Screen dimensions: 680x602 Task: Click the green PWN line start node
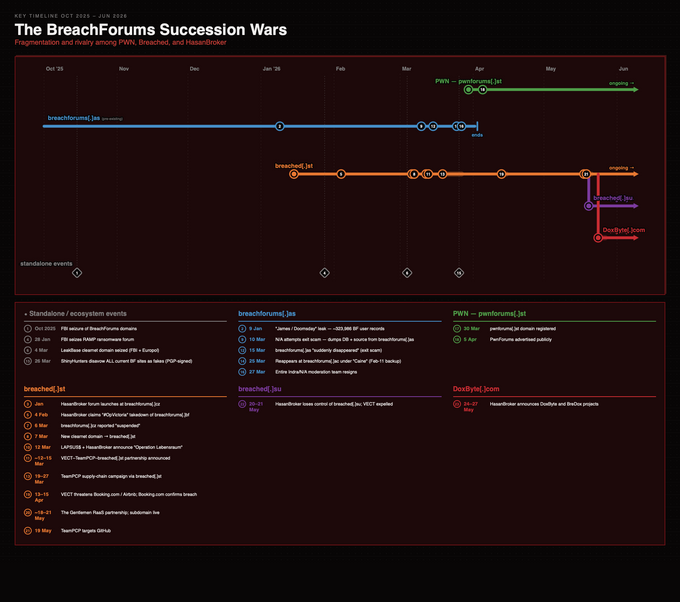(468, 90)
